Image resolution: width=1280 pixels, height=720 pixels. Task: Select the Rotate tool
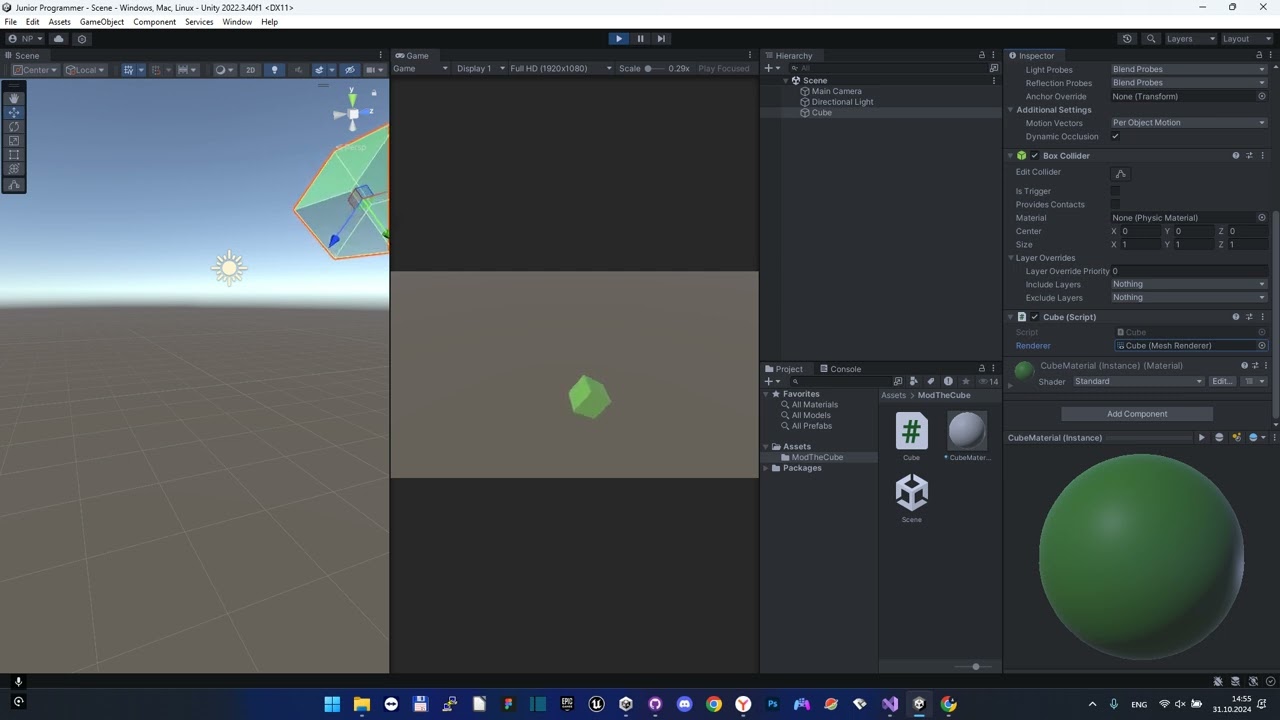14,127
